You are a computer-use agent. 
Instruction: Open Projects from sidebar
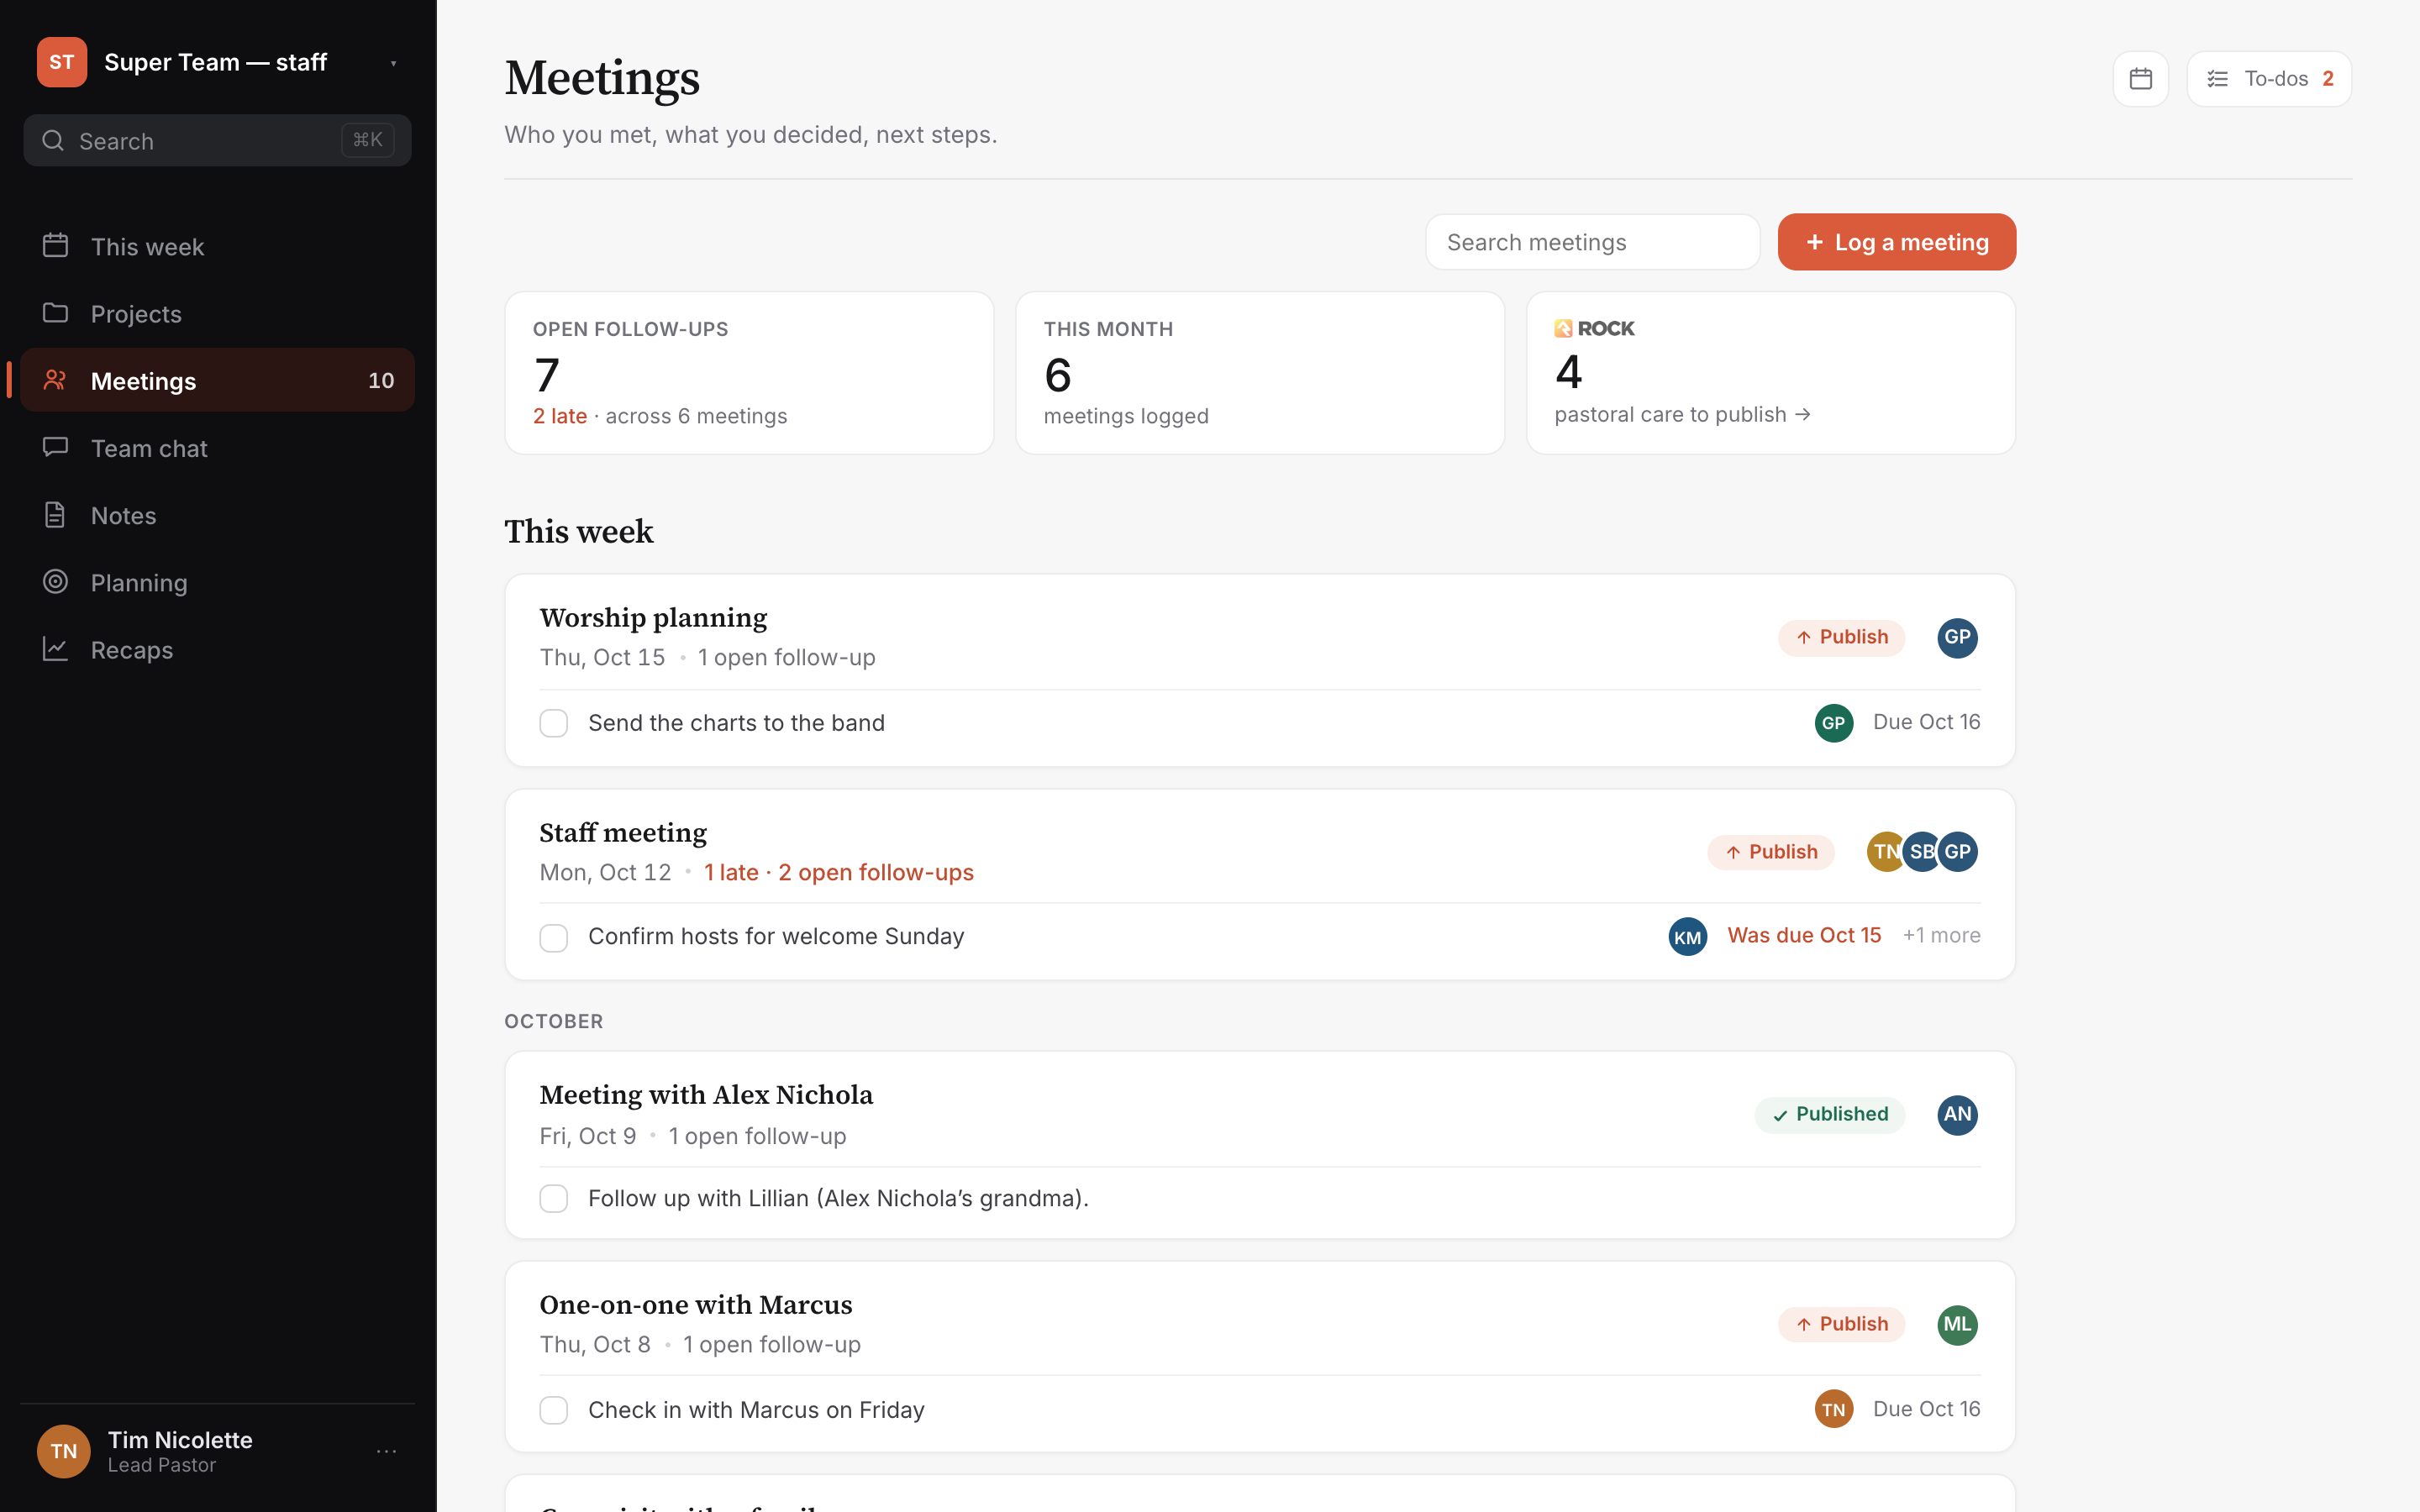coord(217,313)
